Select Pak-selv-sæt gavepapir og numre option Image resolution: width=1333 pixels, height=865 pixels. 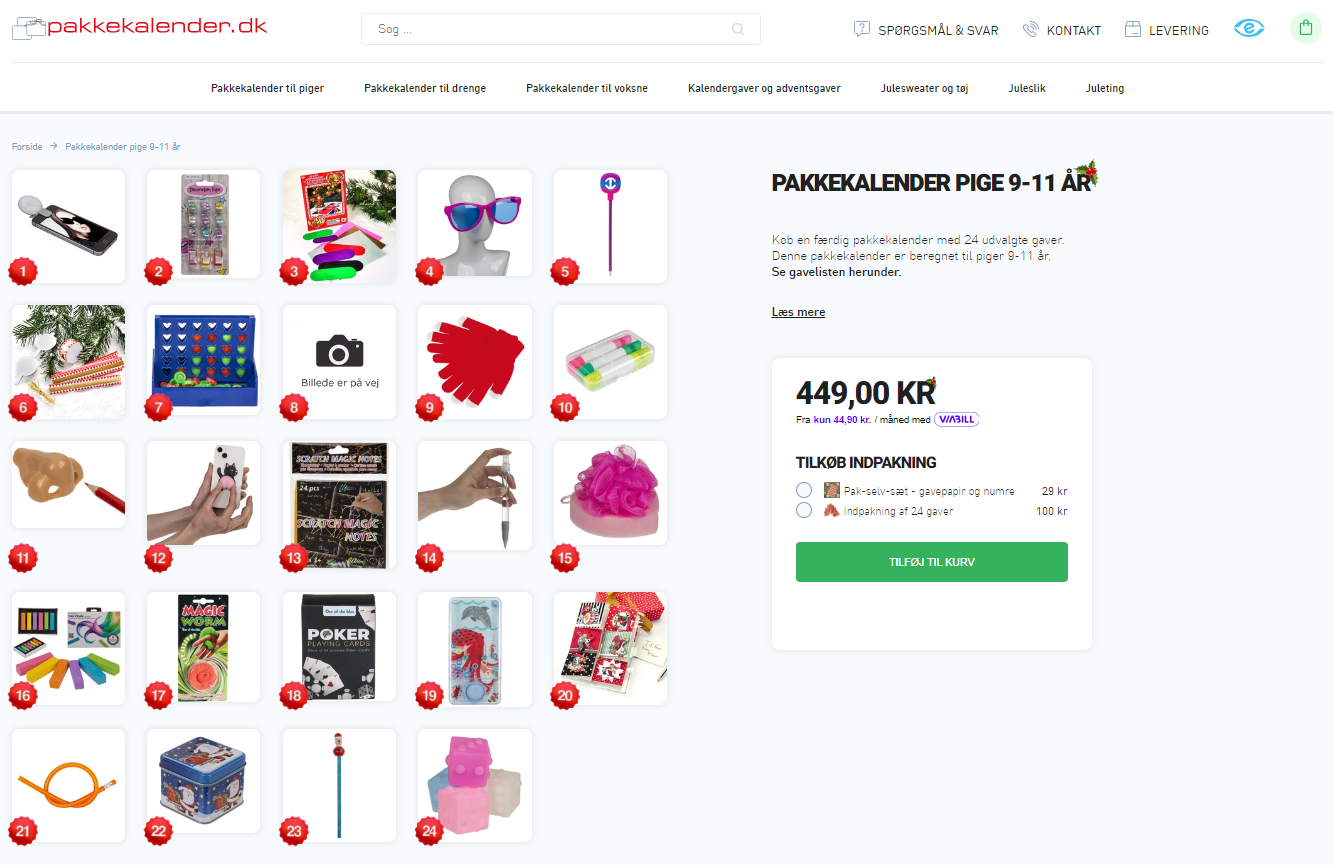[x=804, y=491]
